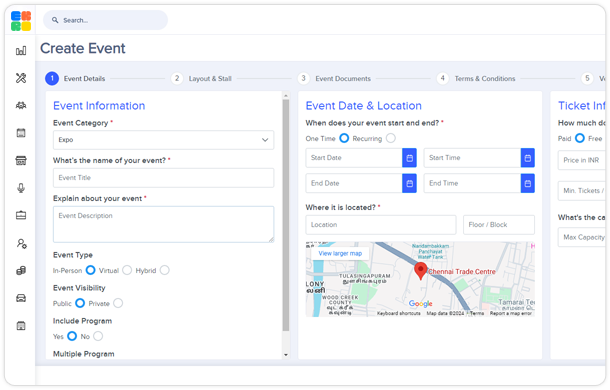This screenshot has width=610, height=390.
Task: Click Keyboard shortcuts on the map
Action: coord(398,313)
